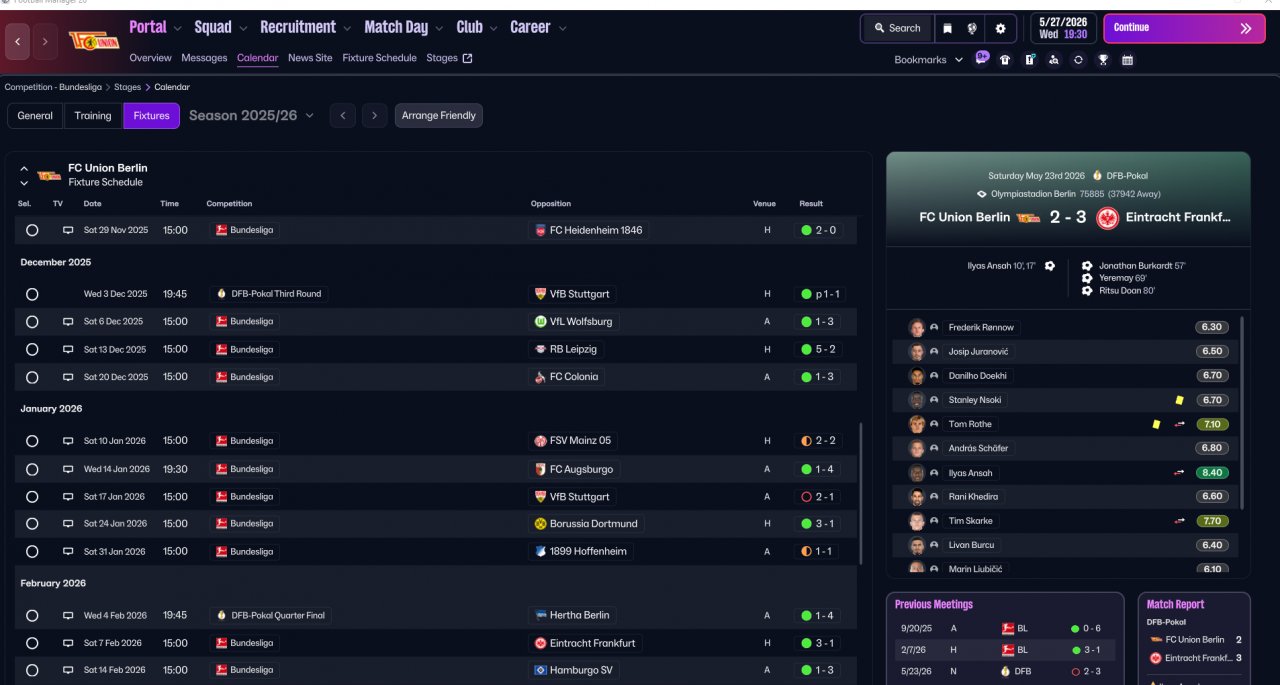Open Borussia Dortmund opposition link
Viewport: 1280px width, 685px height.
tap(586, 523)
